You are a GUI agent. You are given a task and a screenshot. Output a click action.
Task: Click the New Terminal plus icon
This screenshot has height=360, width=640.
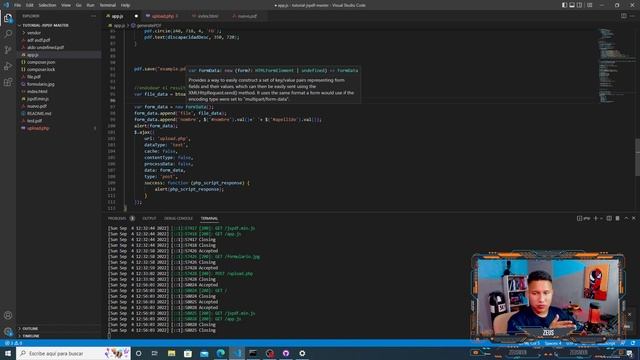point(596,218)
